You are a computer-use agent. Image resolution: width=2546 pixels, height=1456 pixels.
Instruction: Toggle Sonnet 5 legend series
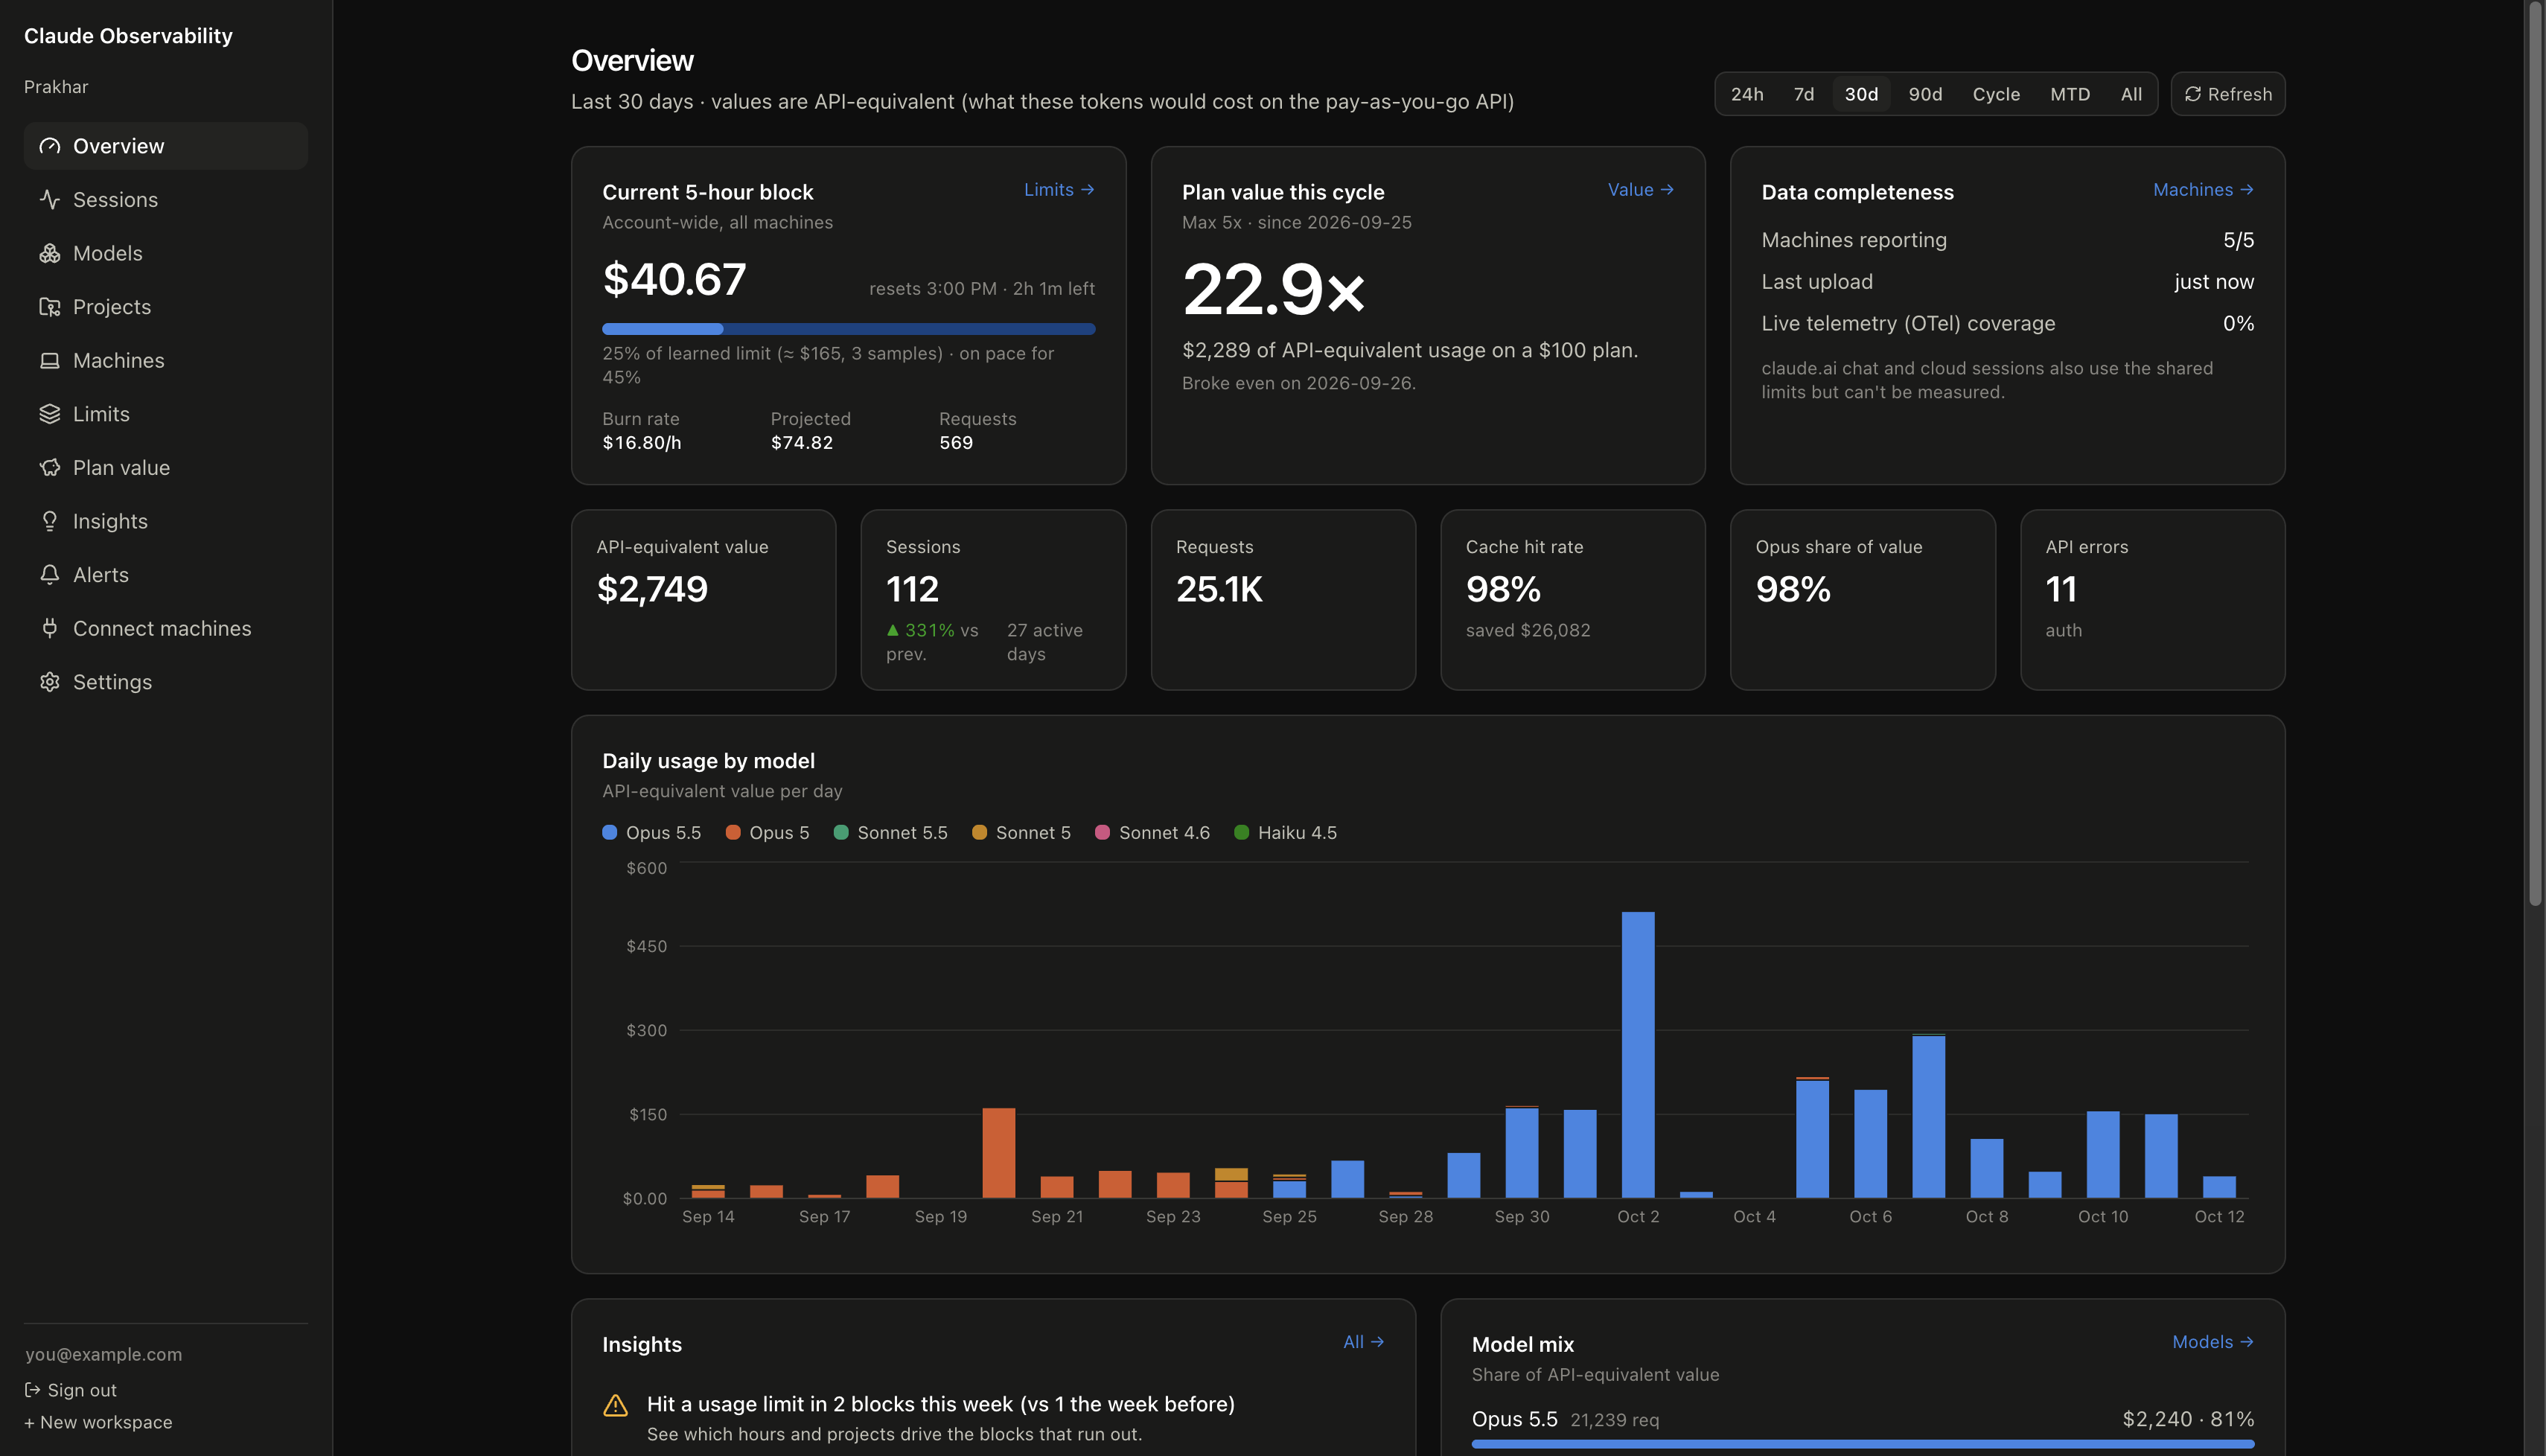[x=1021, y=832]
